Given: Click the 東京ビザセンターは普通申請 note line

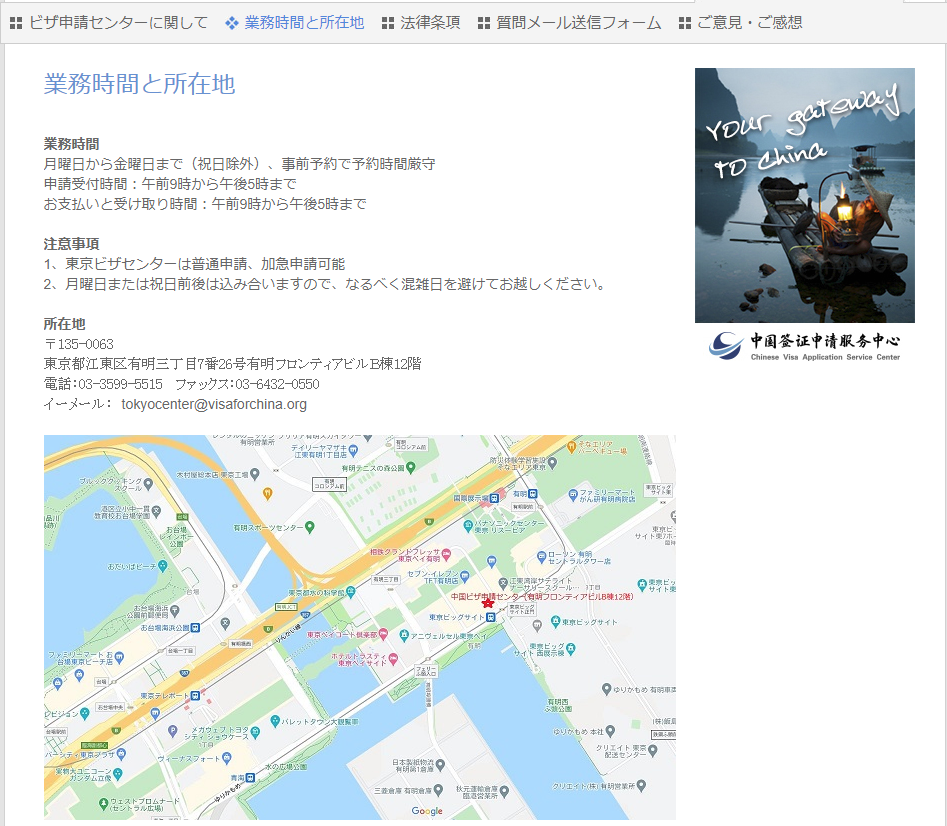Looking at the screenshot, I should 194,263.
